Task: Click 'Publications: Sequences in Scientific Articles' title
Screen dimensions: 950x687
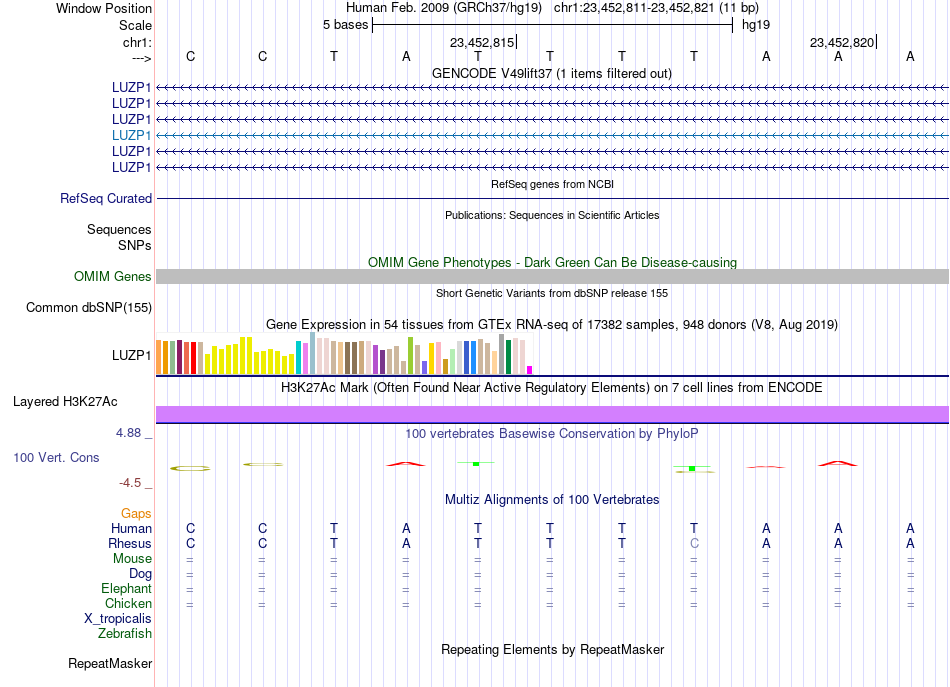Action: (552, 215)
